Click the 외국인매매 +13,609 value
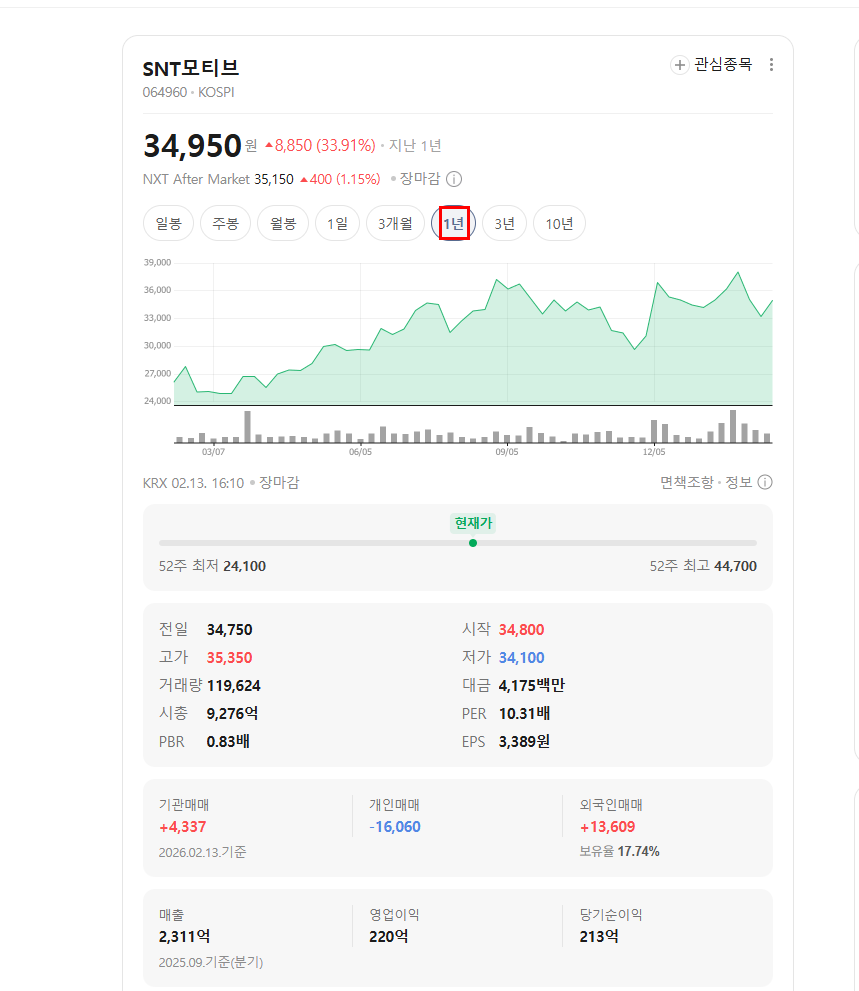859x991 pixels. pos(607,827)
